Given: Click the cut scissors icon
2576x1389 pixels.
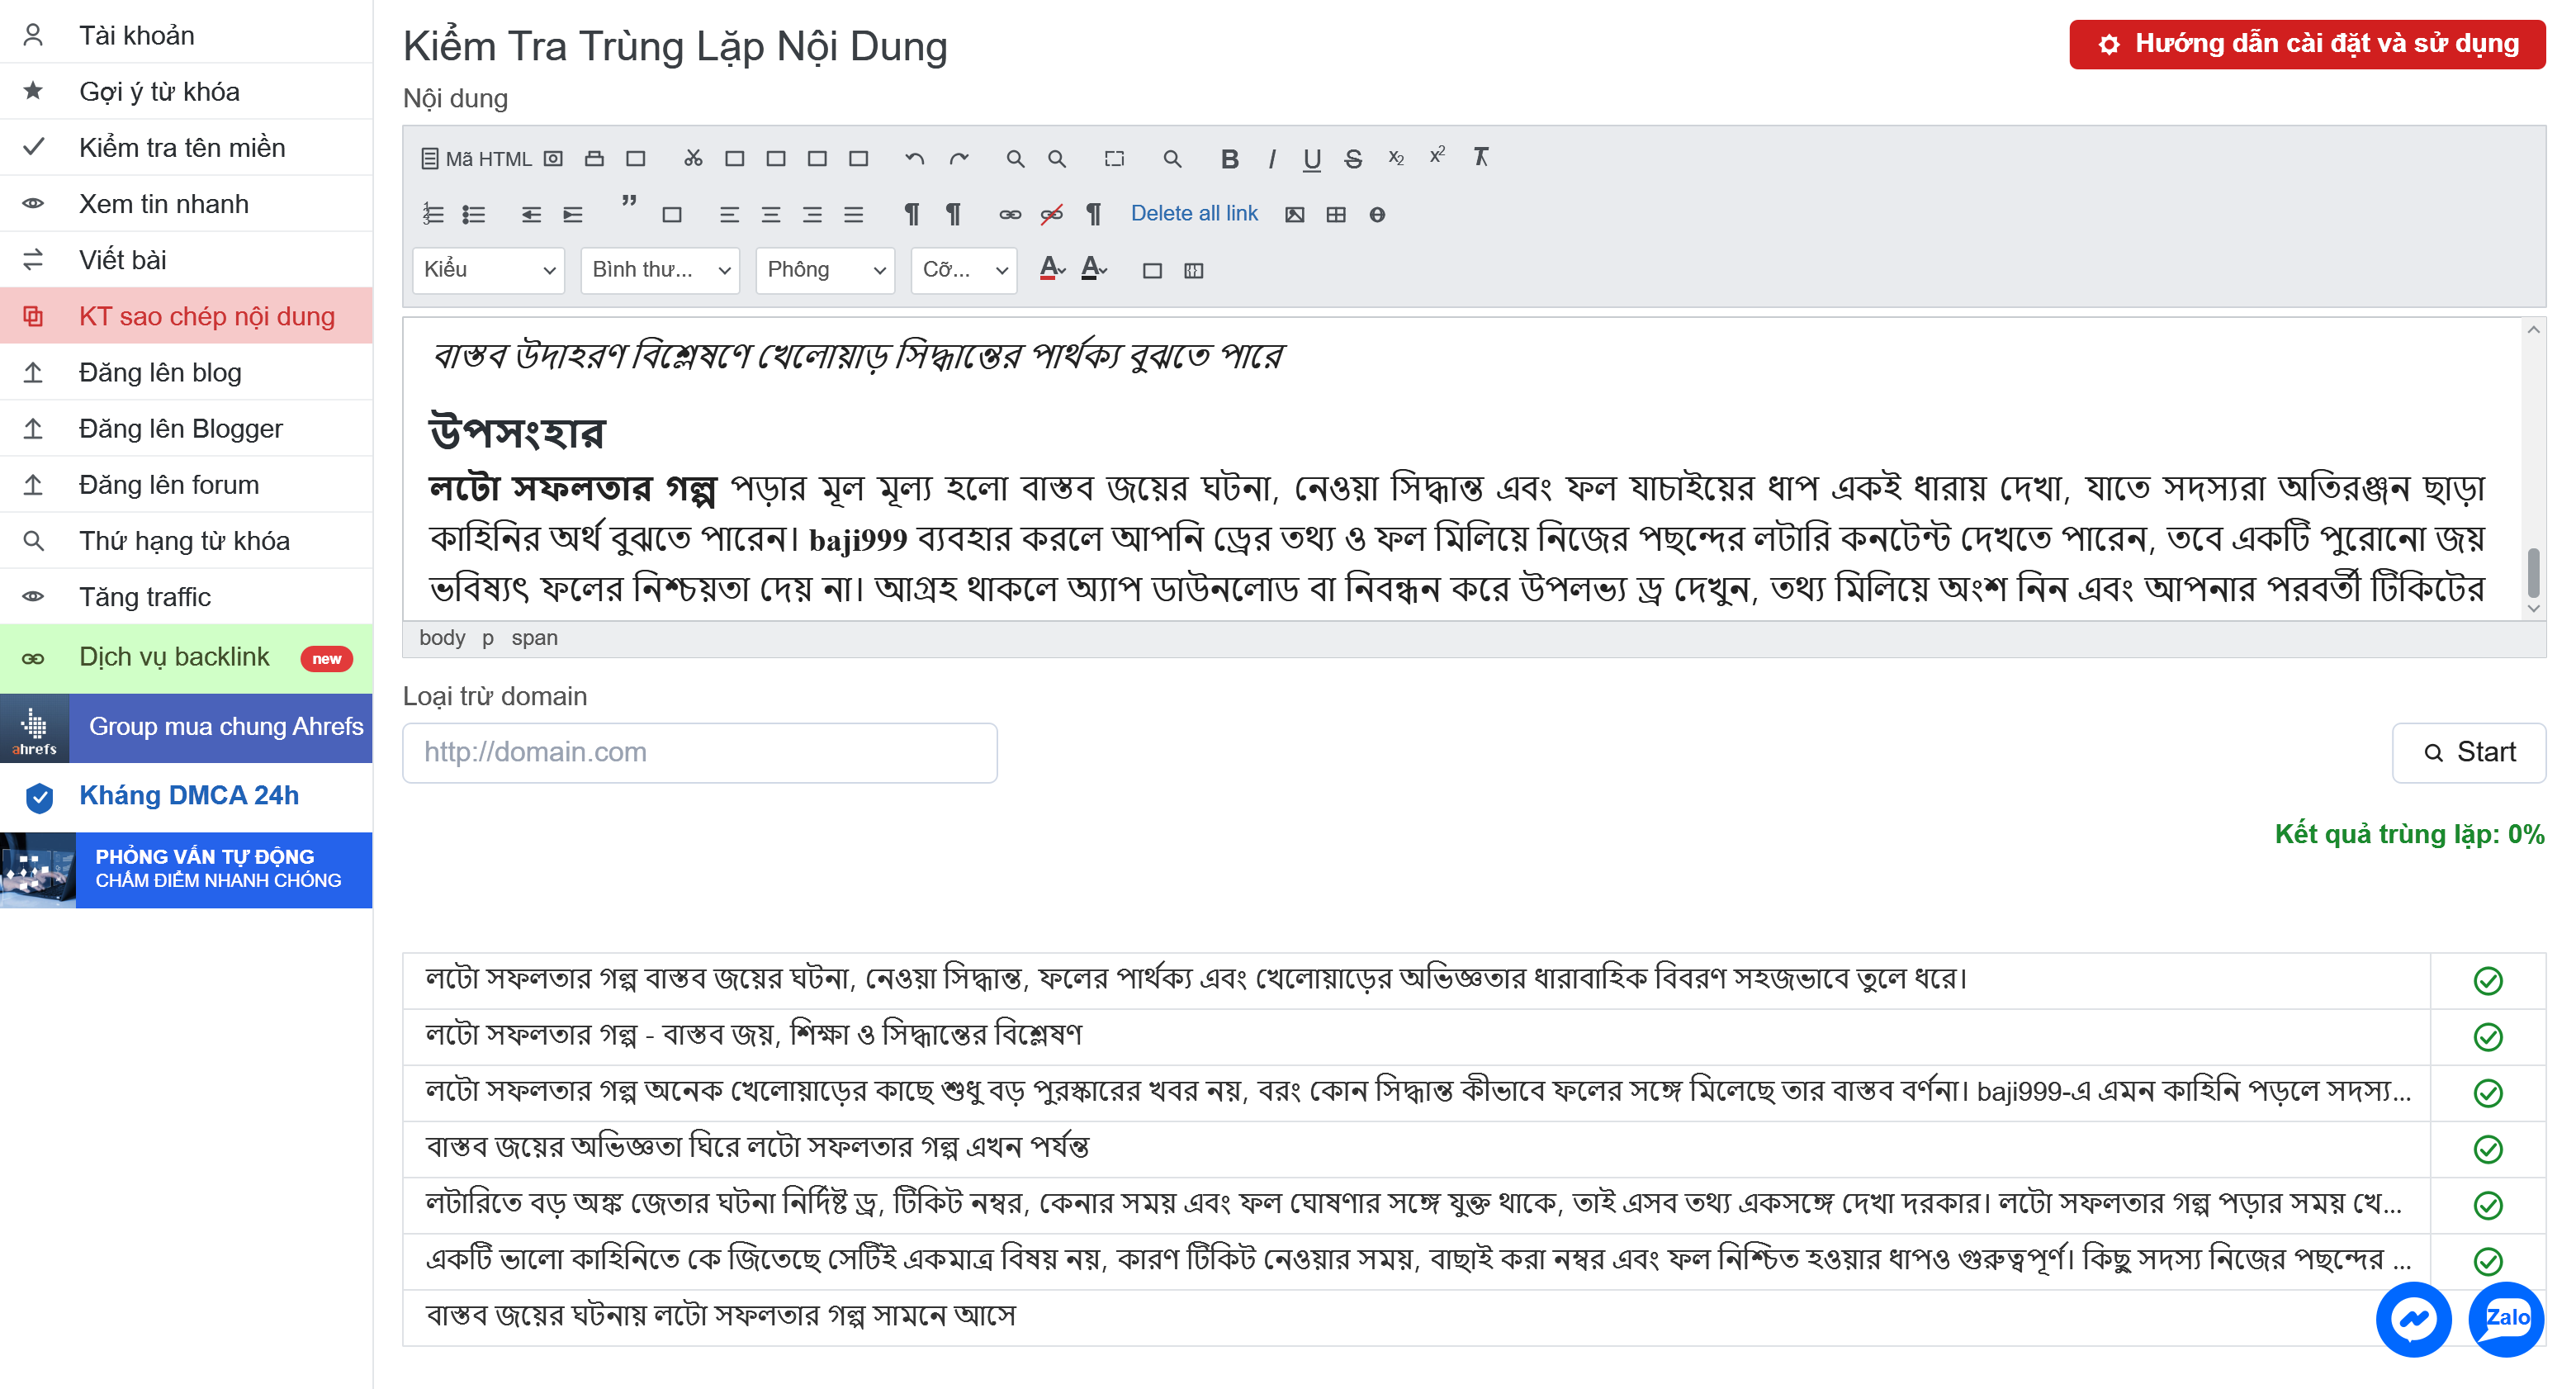Looking at the screenshot, I should 693,158.
